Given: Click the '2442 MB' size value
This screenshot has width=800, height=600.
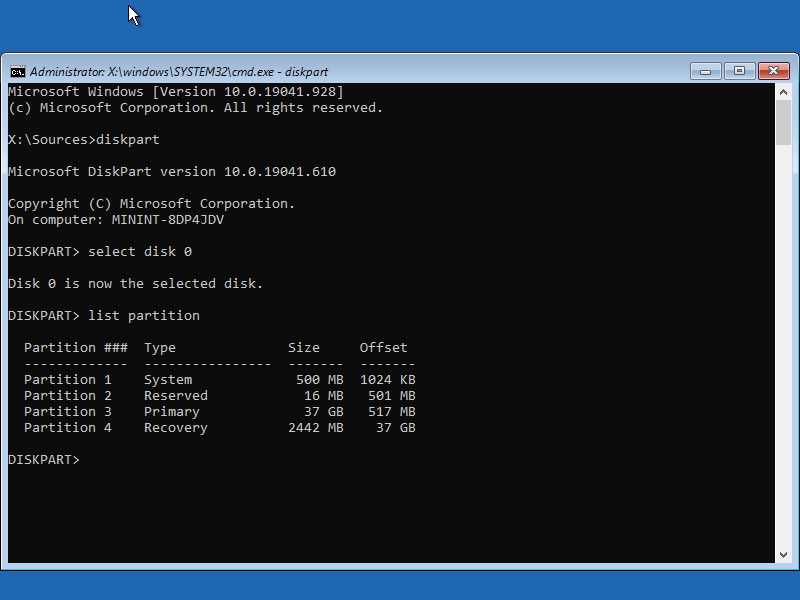Looking at the screenshot, I should (x=316, y=428).
